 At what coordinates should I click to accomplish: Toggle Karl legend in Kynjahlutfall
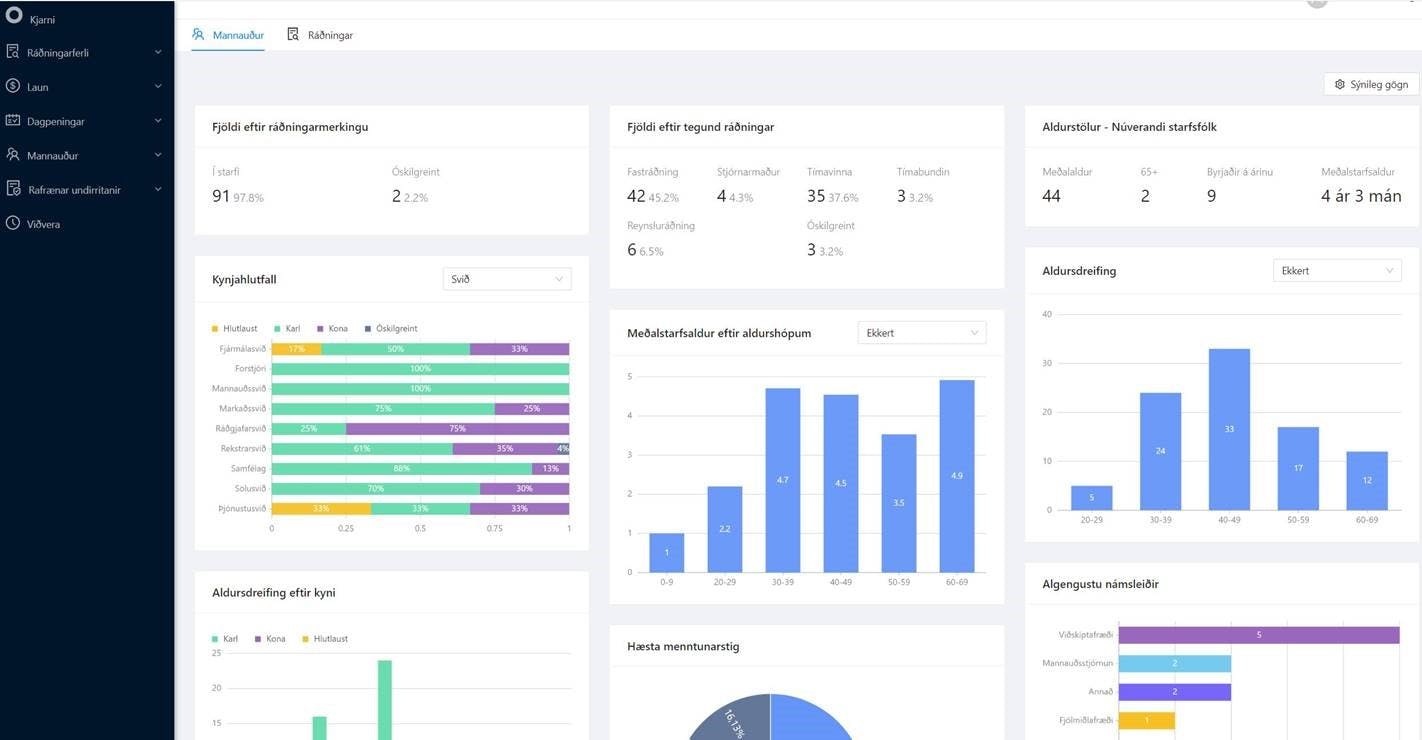(286, 328)
